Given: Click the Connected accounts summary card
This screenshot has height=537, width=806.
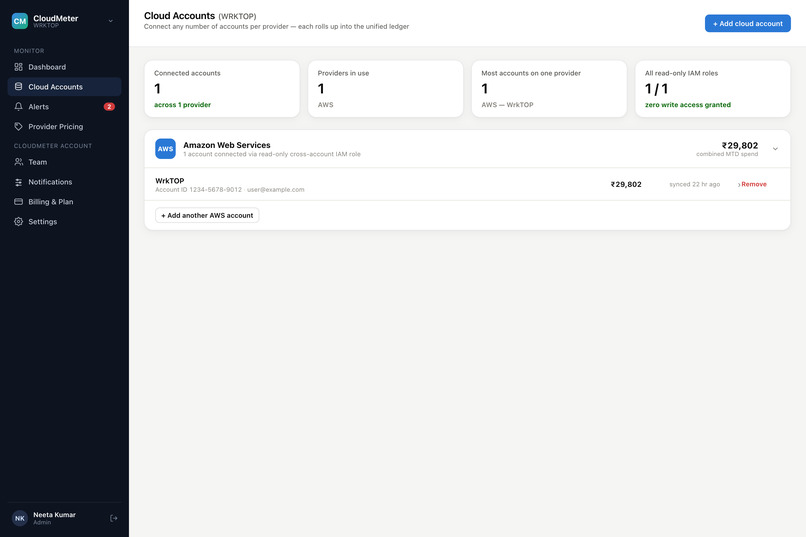Looking at the screenshot, I should click(222, 89).
